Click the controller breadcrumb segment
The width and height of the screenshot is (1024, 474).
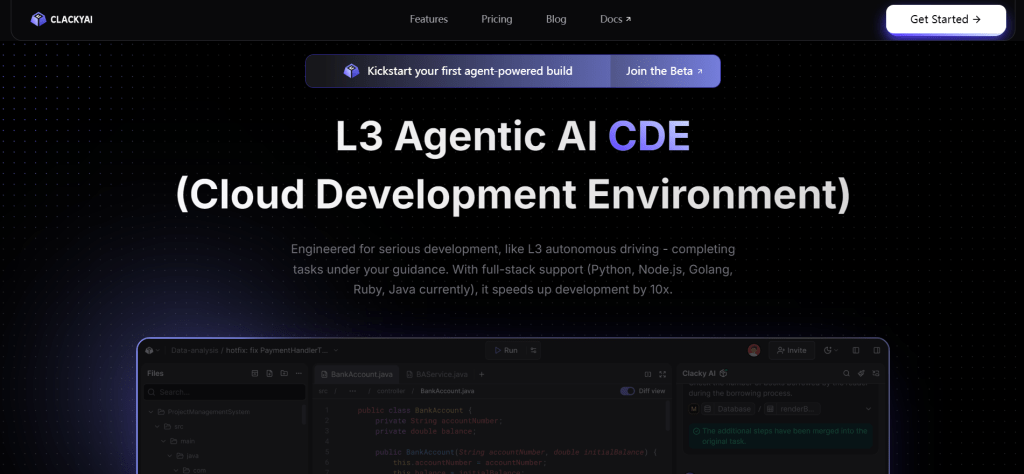pyautogui.click(x=391, y=391)
